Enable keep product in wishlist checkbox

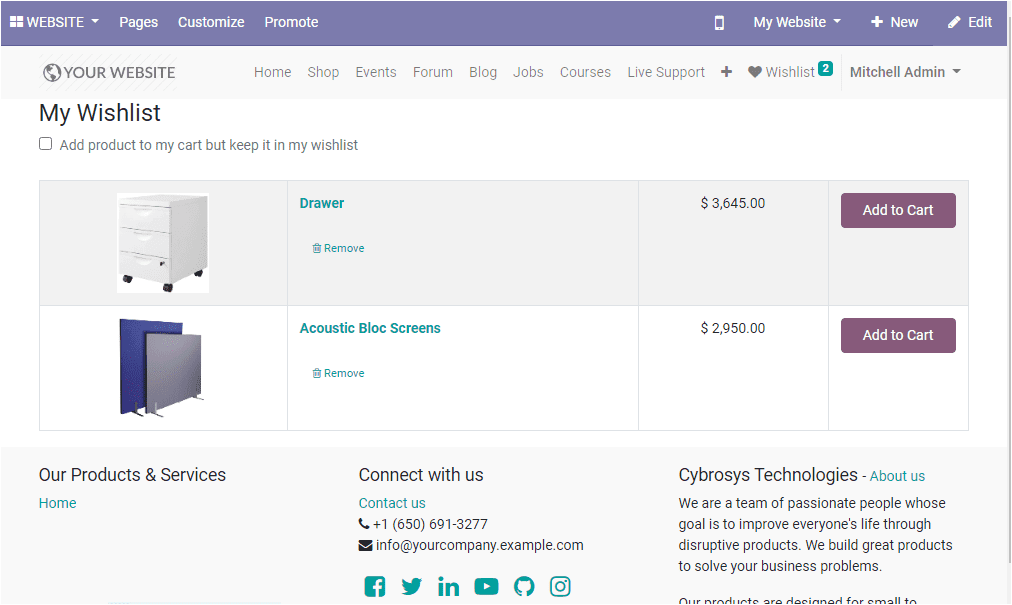(x=45, y=144)
